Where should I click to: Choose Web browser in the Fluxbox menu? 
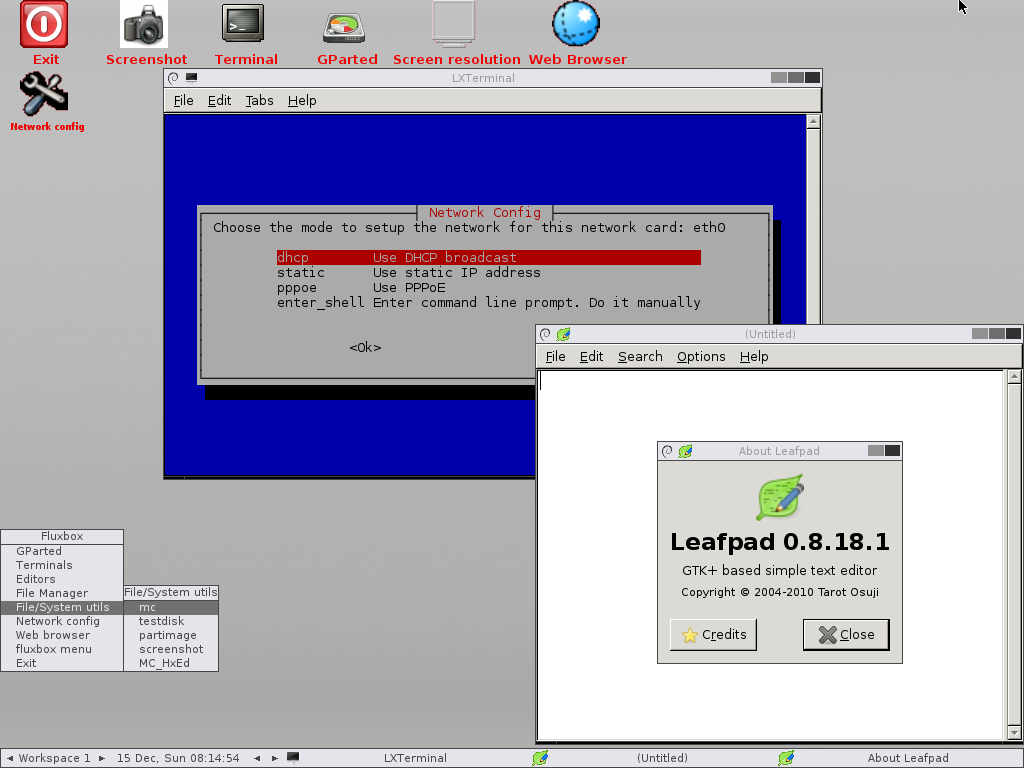point(62,635)
